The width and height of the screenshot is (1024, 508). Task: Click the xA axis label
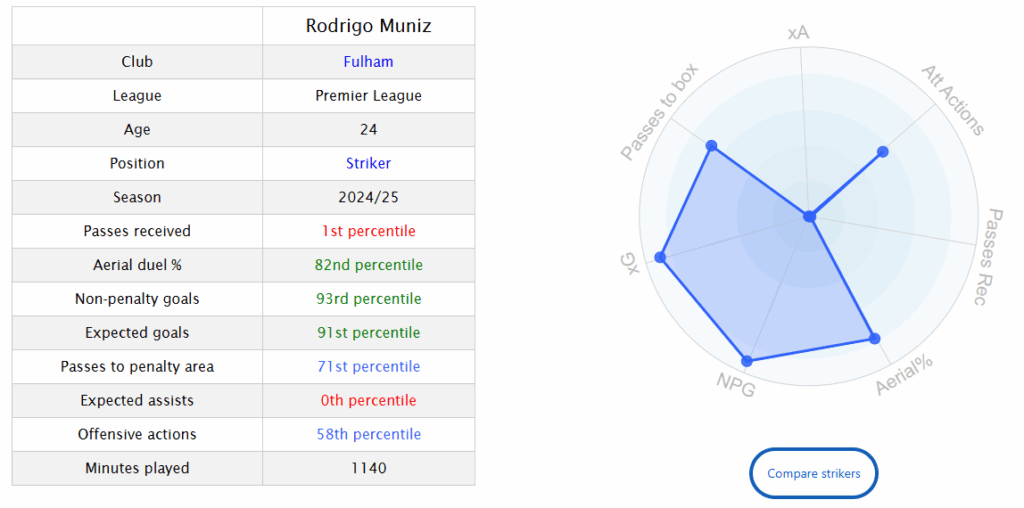click(x=798, y=33)
